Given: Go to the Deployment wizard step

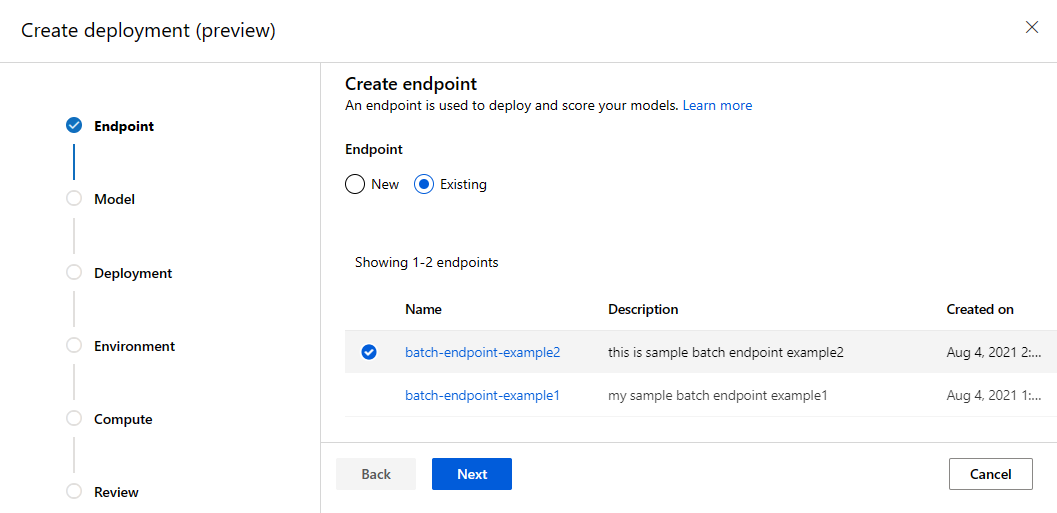Looking at the screenshot, I should 133,273.
